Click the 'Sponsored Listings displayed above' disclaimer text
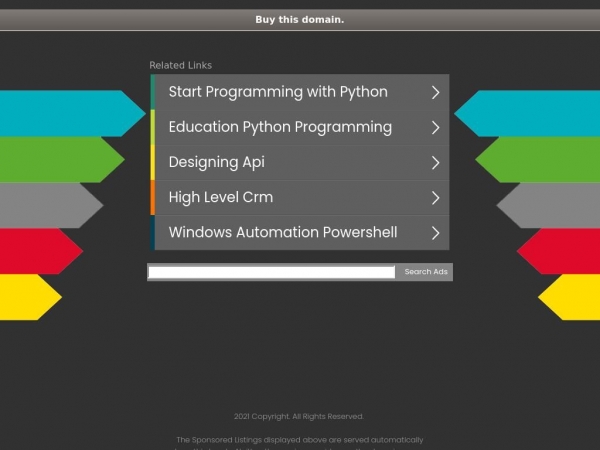The height and width of the screenshot is (450, 600). (x=300, y=440)
